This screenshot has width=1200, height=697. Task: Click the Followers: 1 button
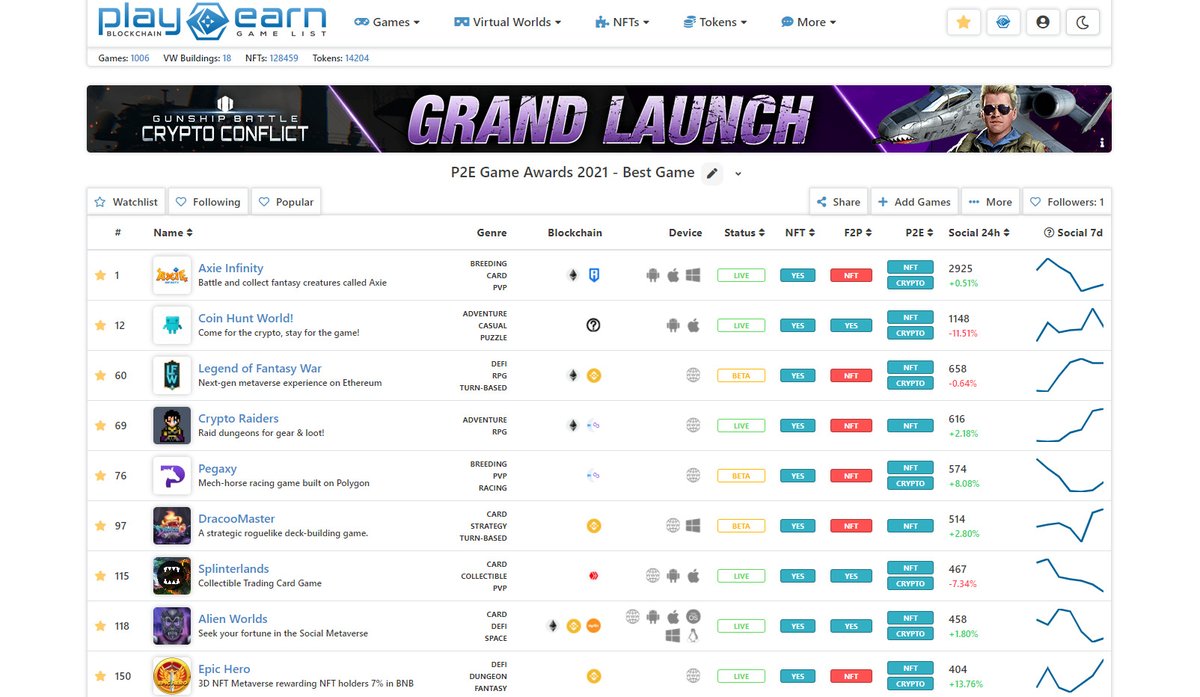click(x=1067, y=202)
